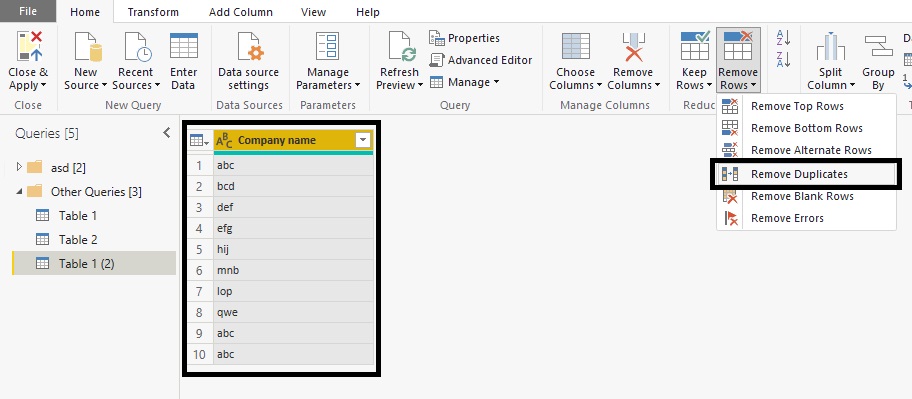Expand Refresh Preview dropdown

tap(420, 86)
